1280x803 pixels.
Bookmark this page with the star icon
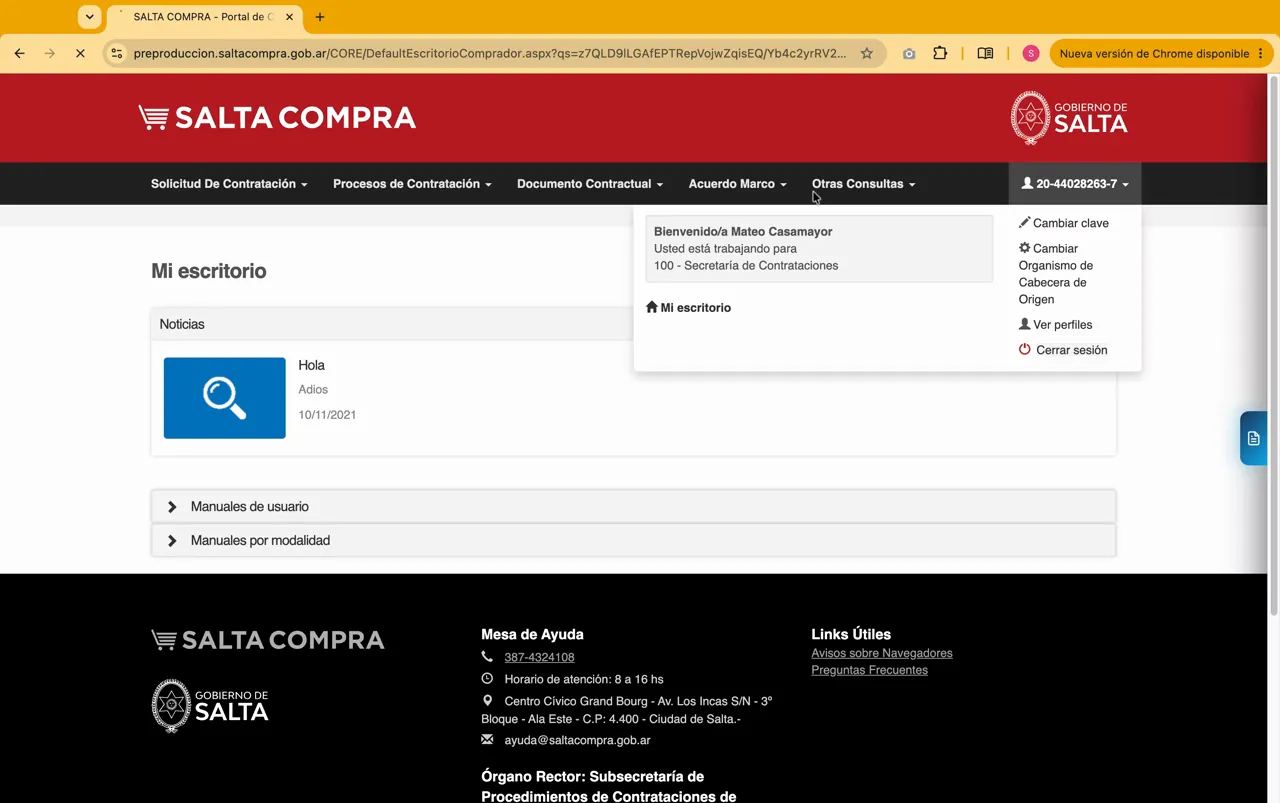coord(867,53)
